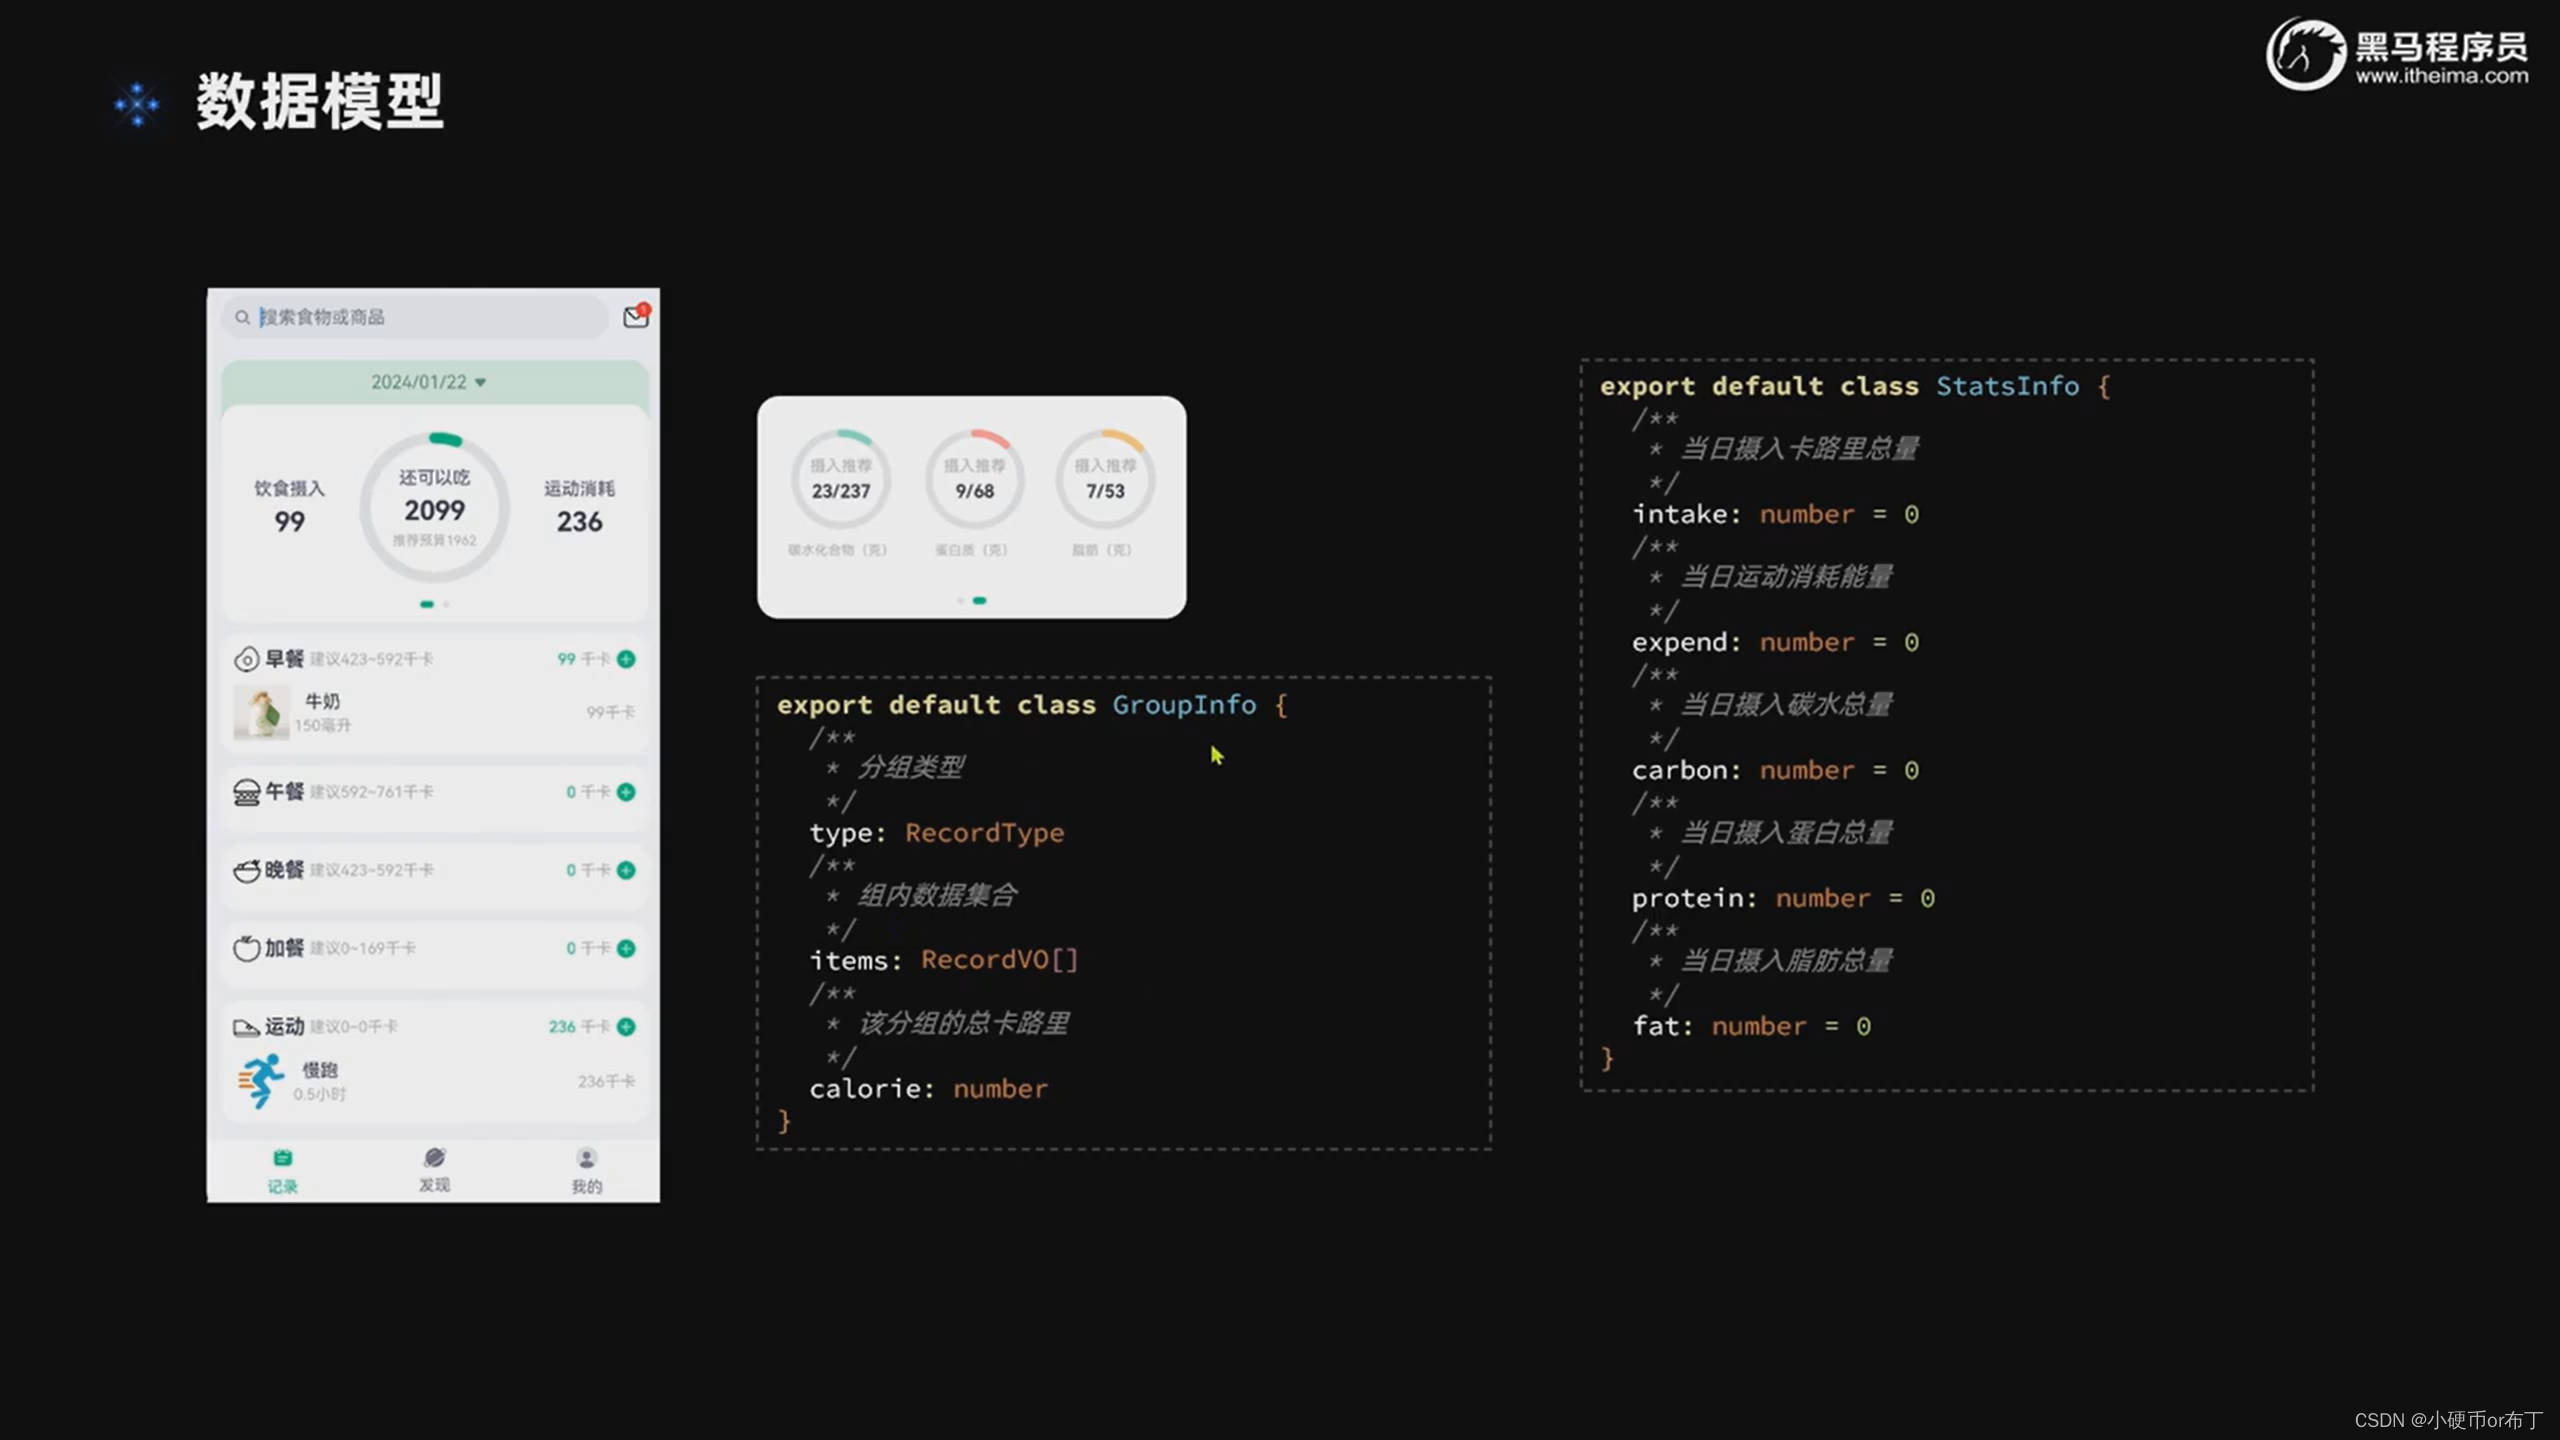The height and width of the screenshot is (1440, 2560).
Task: Add an extra meal record with plus
Action: (626, 948)
